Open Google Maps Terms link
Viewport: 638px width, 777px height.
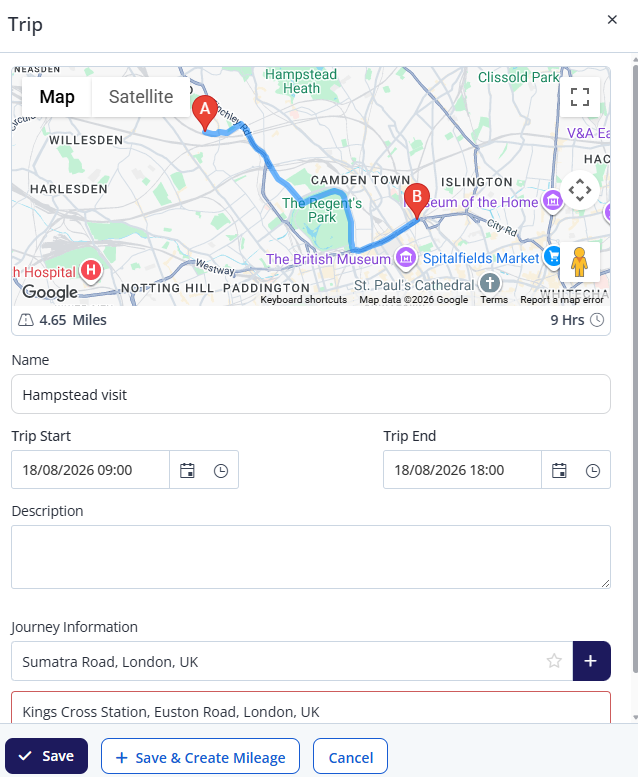pyautogui.click(x=494, y=300)
